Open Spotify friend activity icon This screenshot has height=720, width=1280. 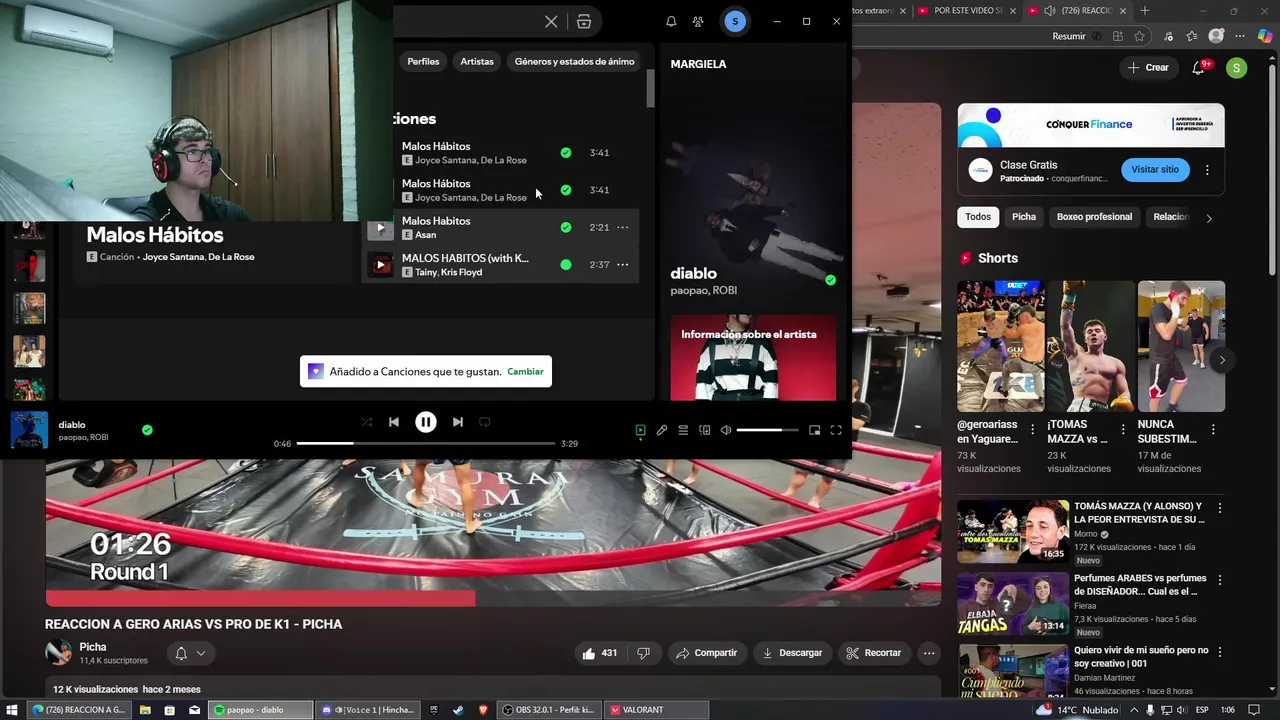pyautogui.click(x=698, y=21)
